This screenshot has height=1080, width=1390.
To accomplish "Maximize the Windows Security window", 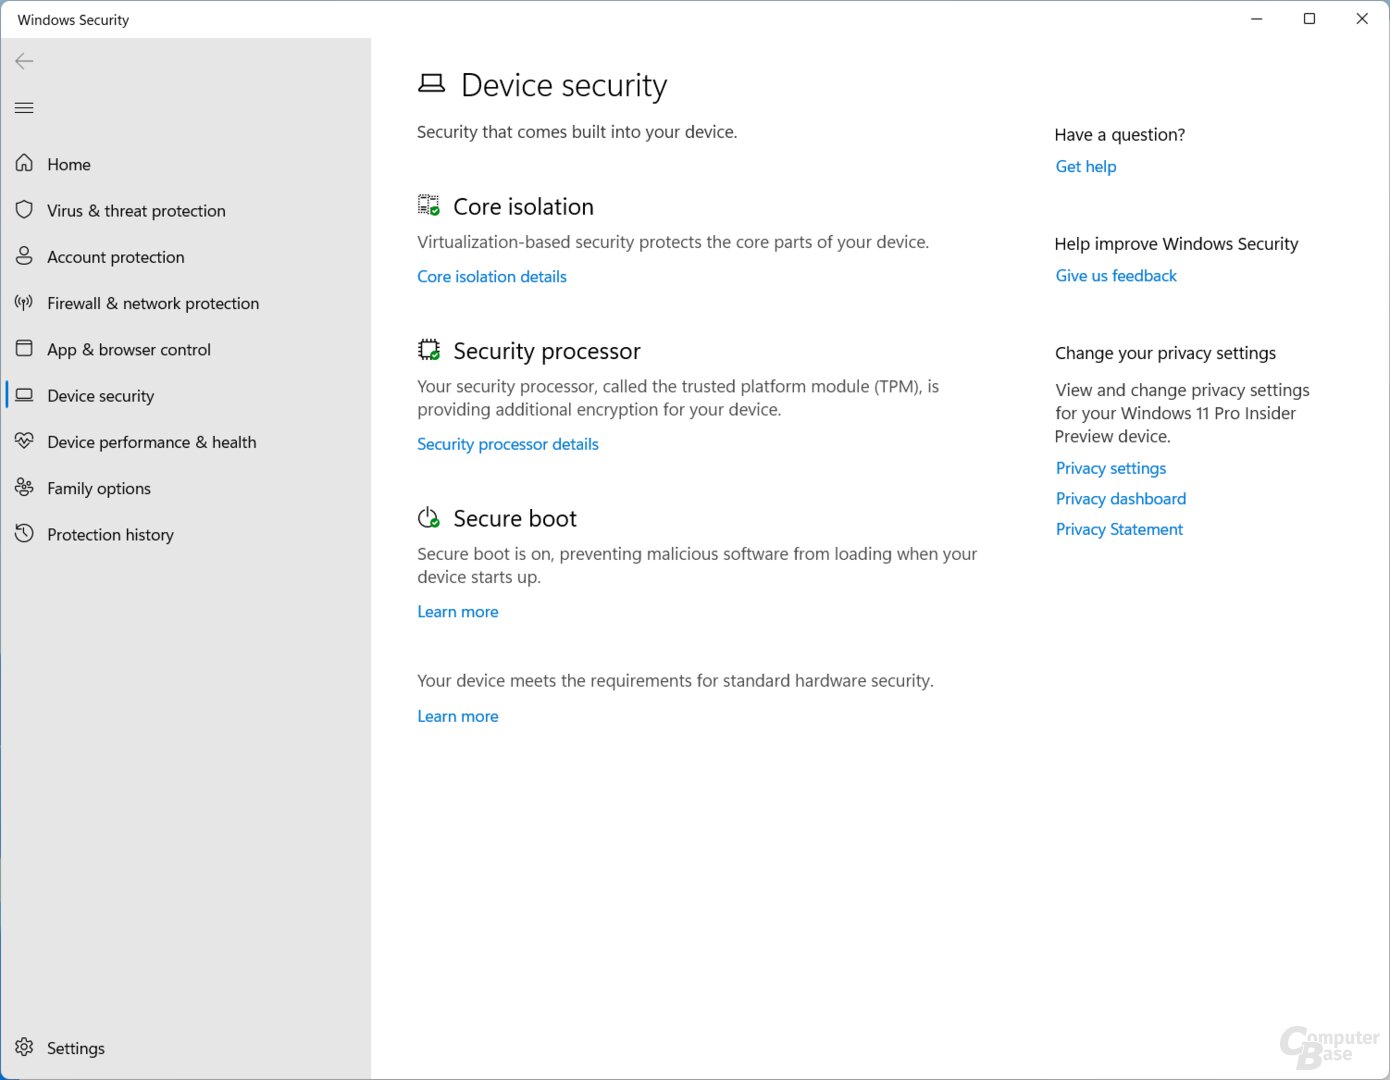I will 1309,19.
